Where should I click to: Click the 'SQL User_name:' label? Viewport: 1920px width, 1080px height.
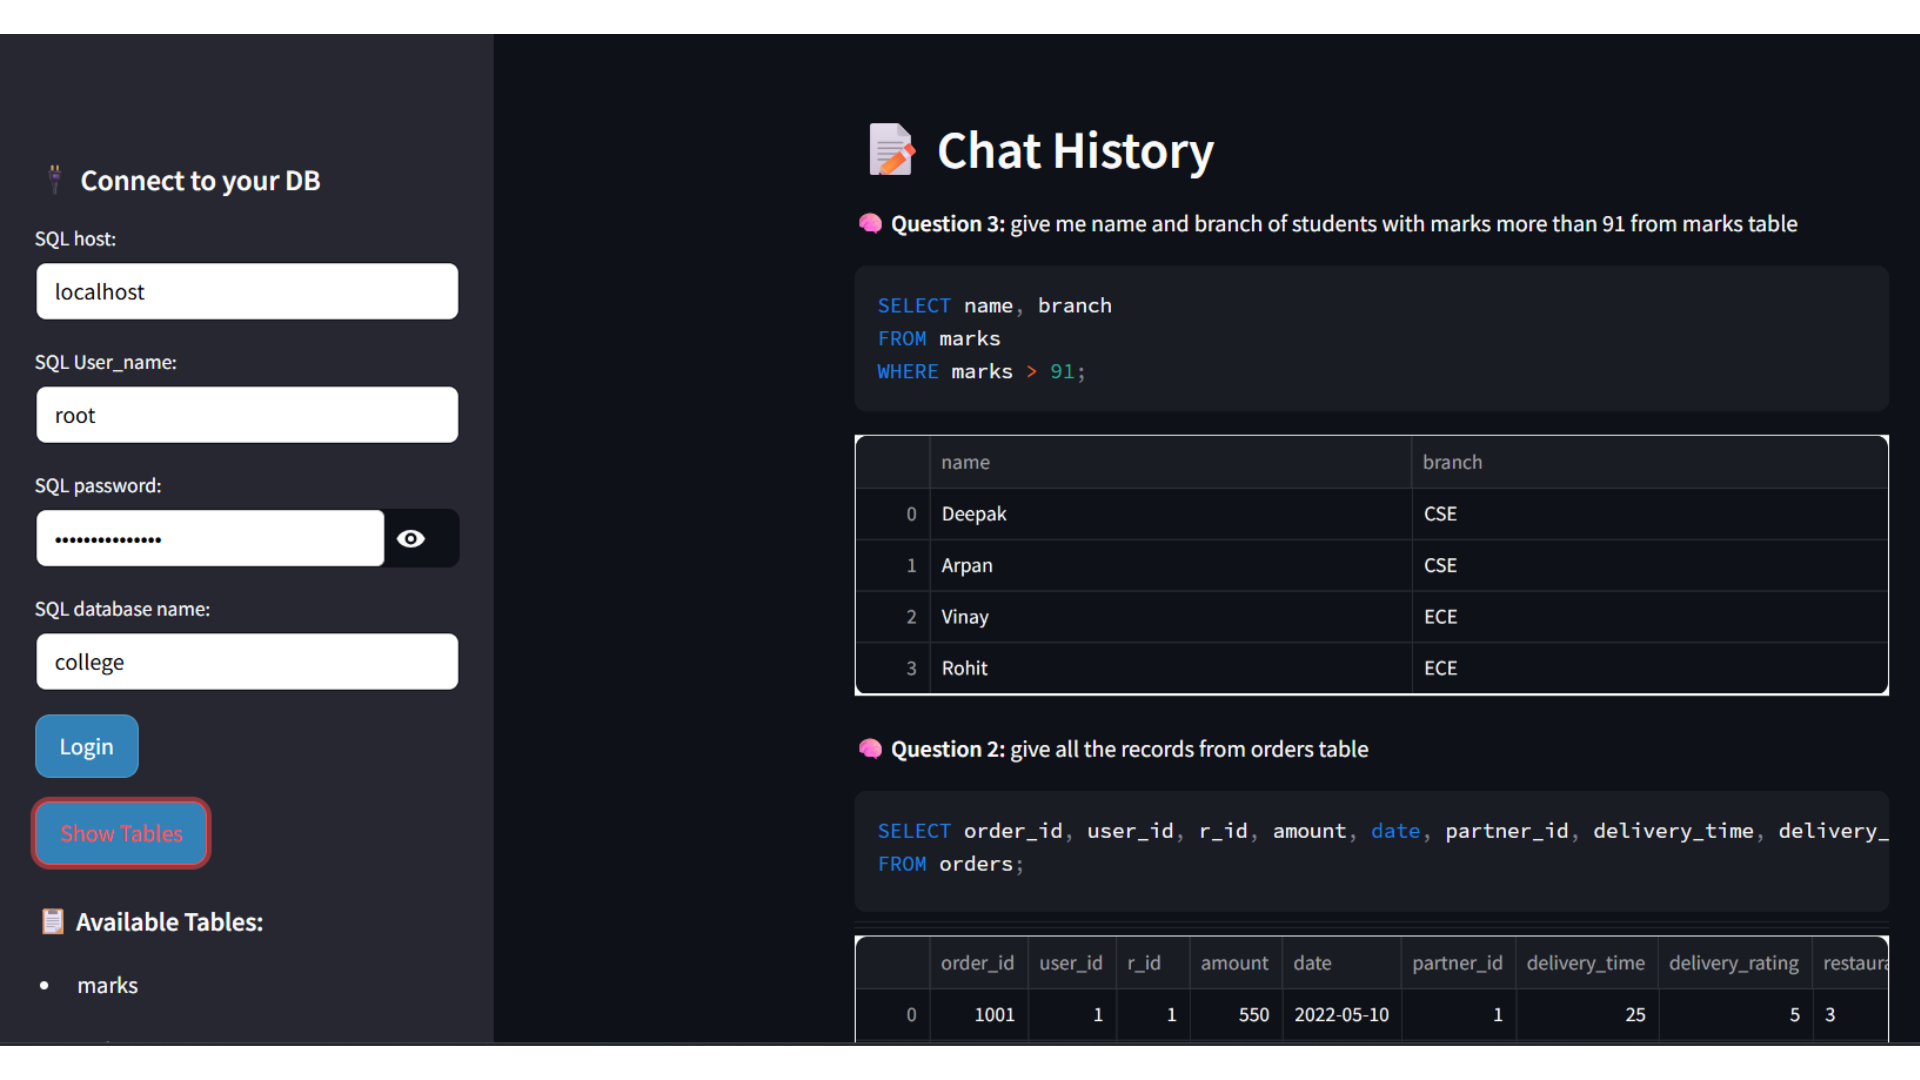pyautogui.click(x=105, y=362)
